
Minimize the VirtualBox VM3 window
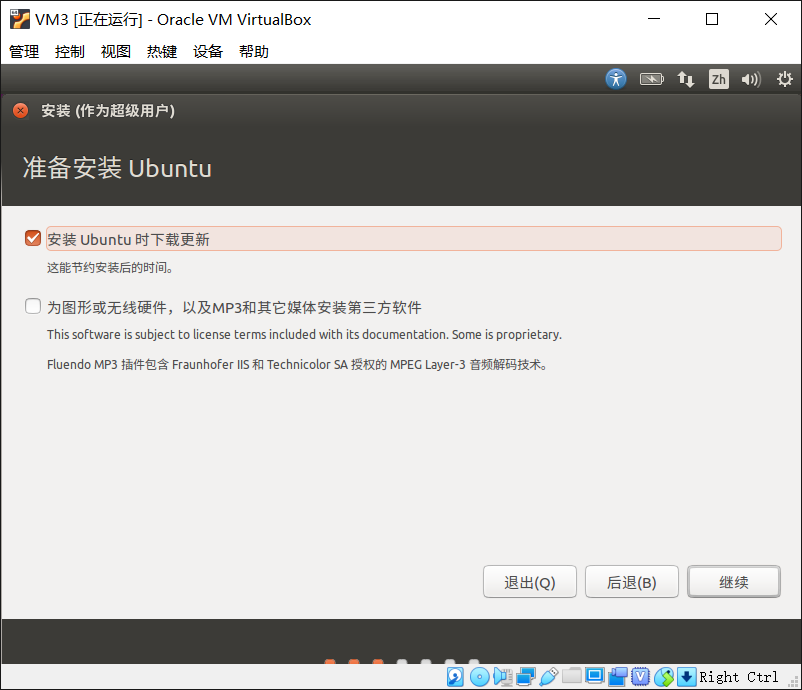point(654,19)
